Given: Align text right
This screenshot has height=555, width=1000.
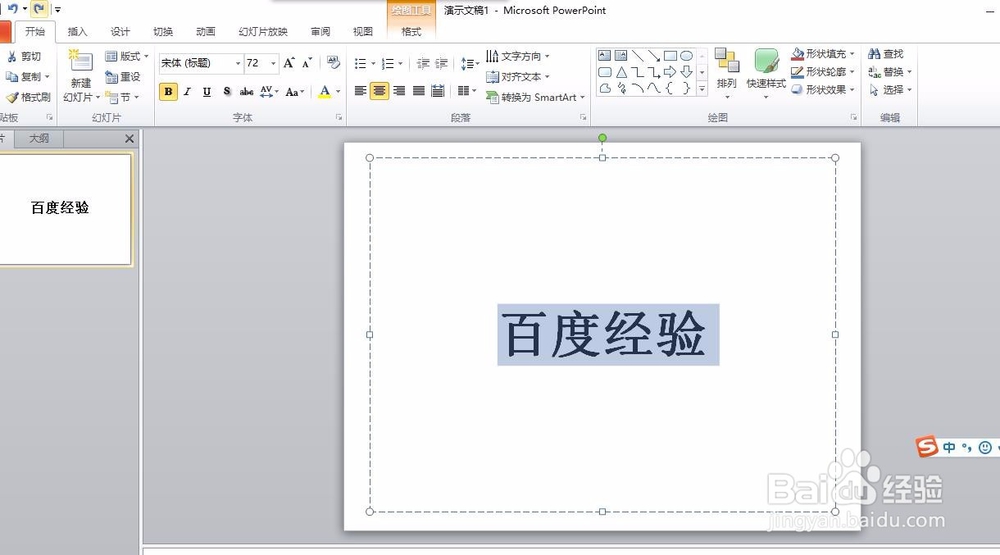Looking at the screenshot, I should coord(399,91).
